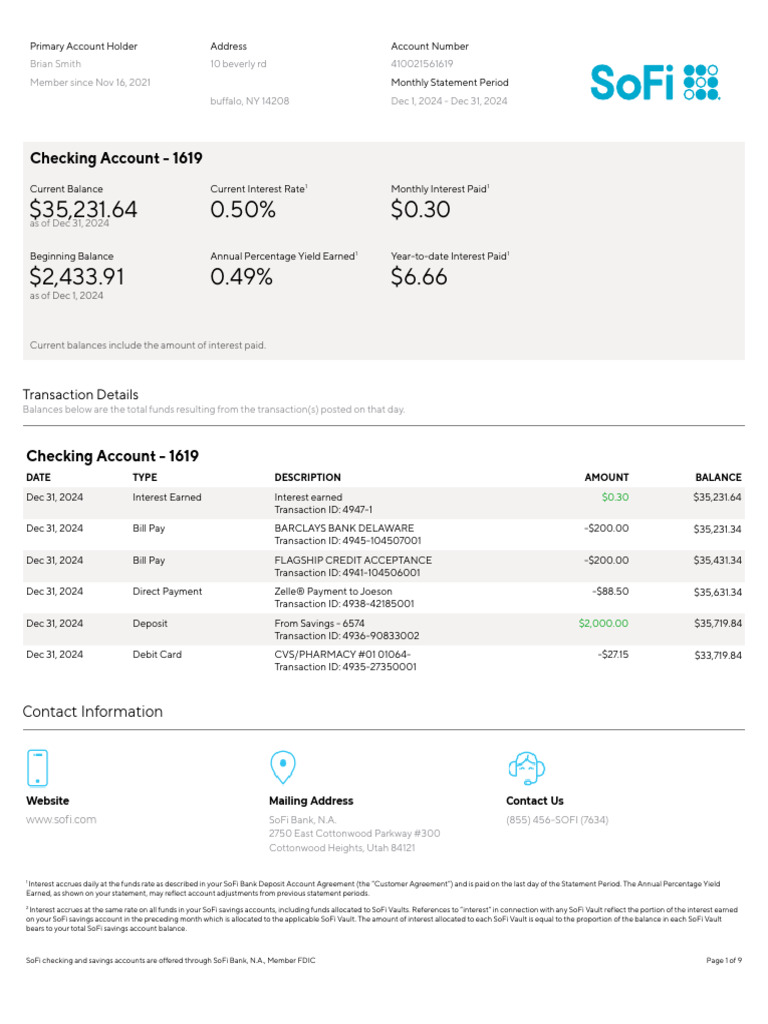Click the Contact Us headset icon
The width and height of the screenshot is (768, 1024).
pos(526,767)
